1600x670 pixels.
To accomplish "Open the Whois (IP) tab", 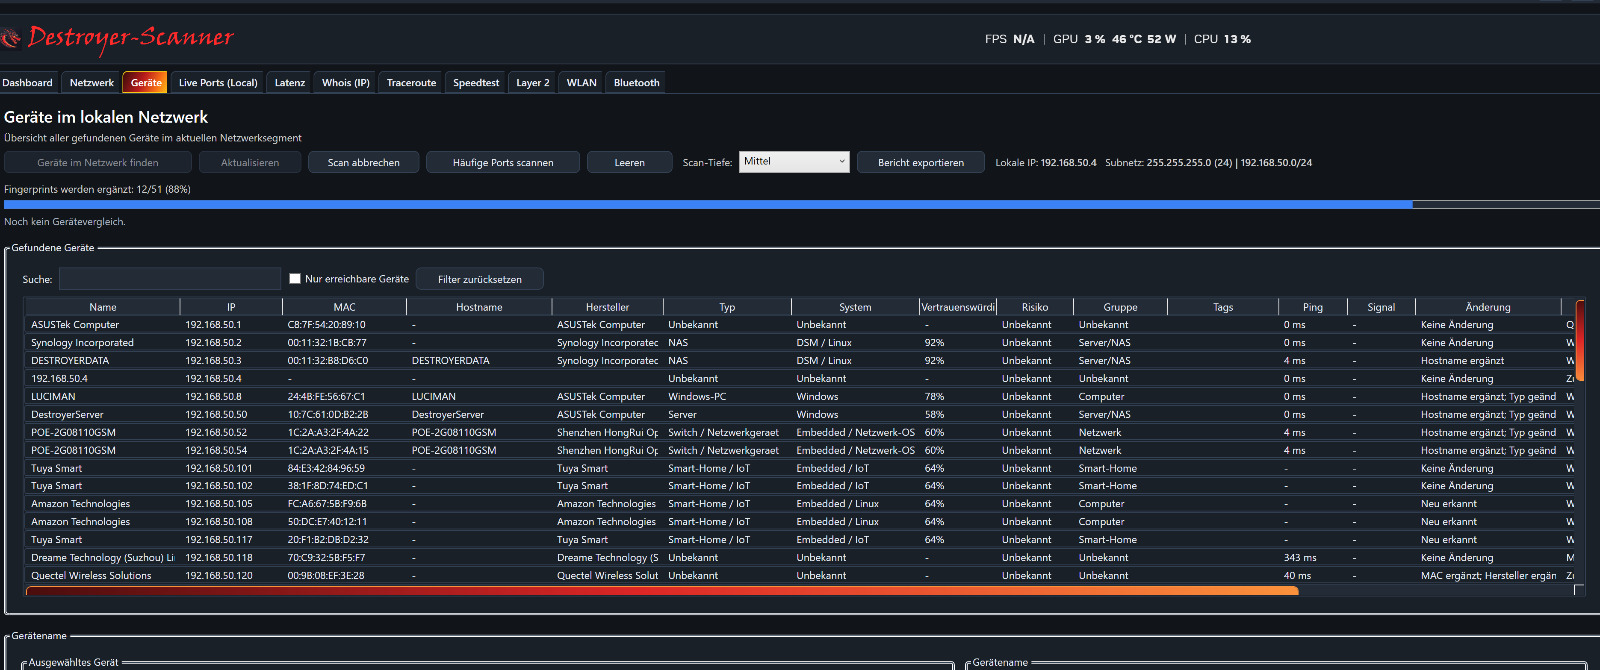I will click(346, 83).
